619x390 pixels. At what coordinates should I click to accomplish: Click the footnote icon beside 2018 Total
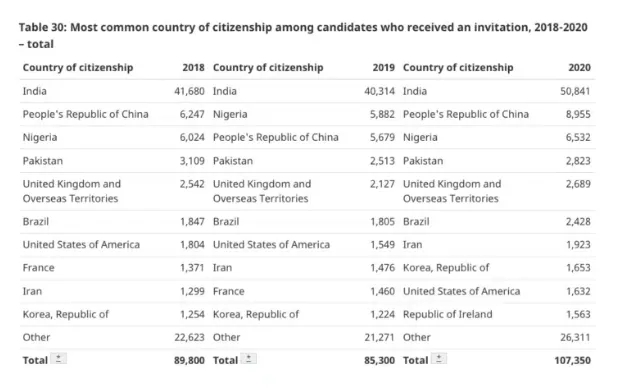pos(58,358)
